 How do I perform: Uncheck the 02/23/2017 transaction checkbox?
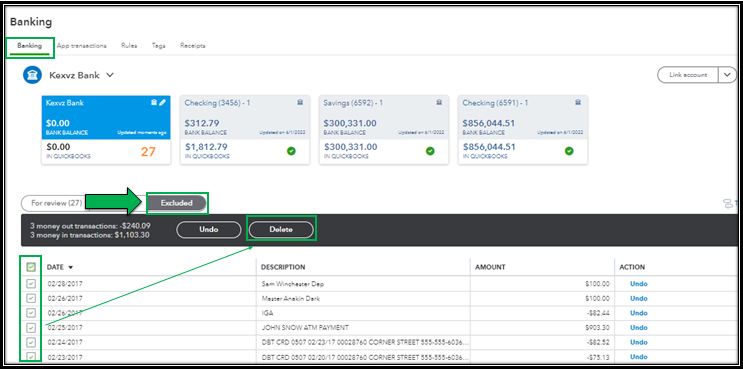(x=31, y=357)
